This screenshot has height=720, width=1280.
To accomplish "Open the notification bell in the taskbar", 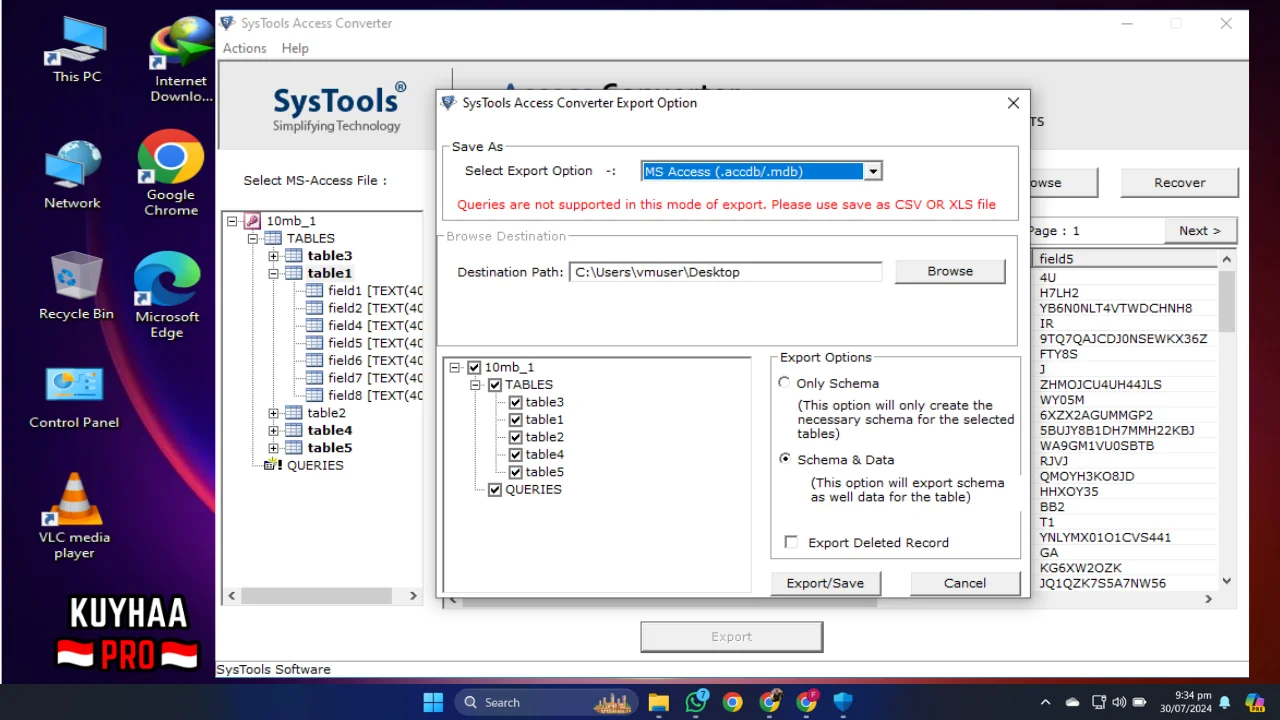I will pyautogui.click(x=1224, y=702).
